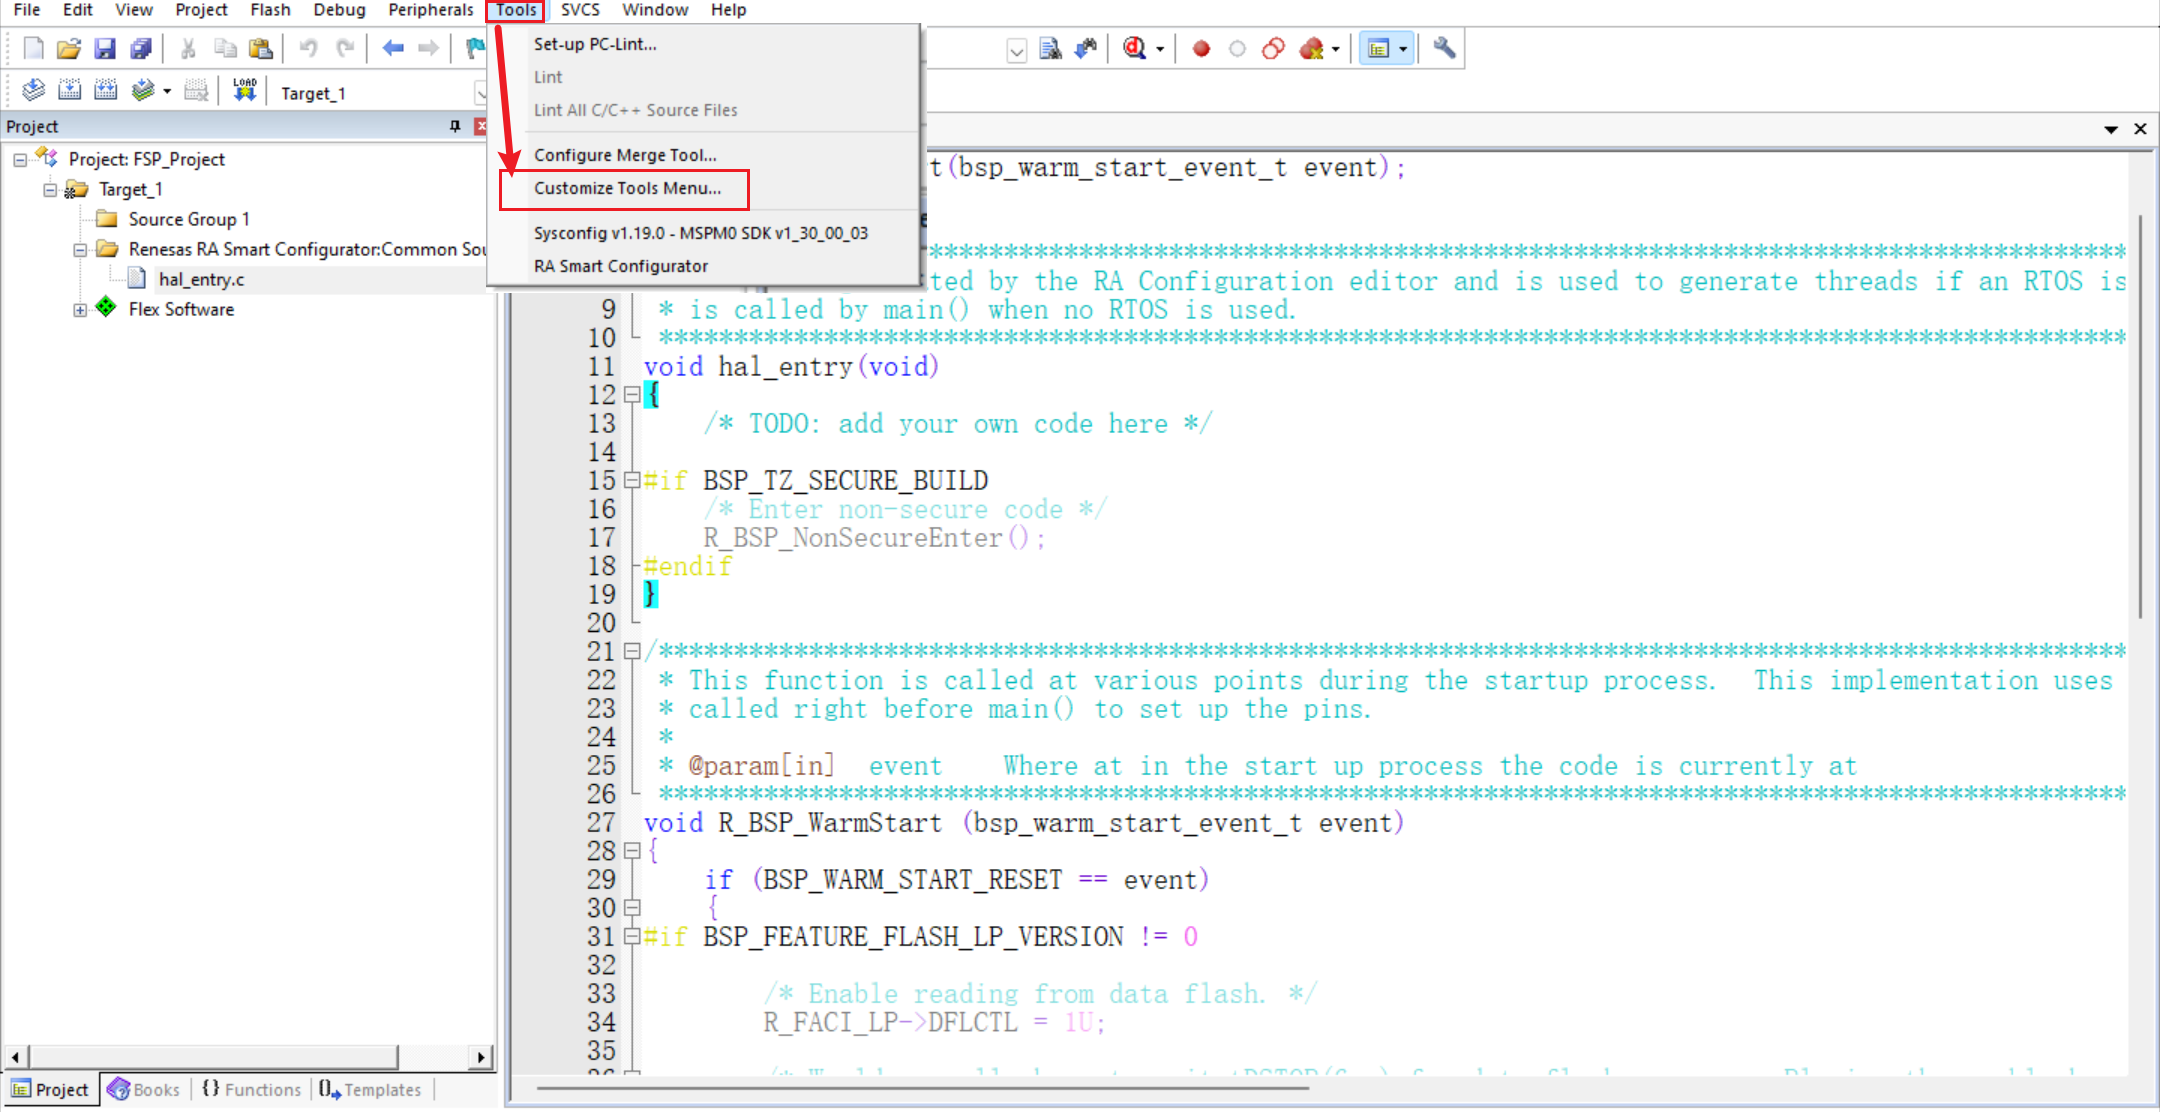Create a new file with toolbar icon
The width and height of the screenshot is (2160, 1112).
pyautogui.click(x=33, y=48)
